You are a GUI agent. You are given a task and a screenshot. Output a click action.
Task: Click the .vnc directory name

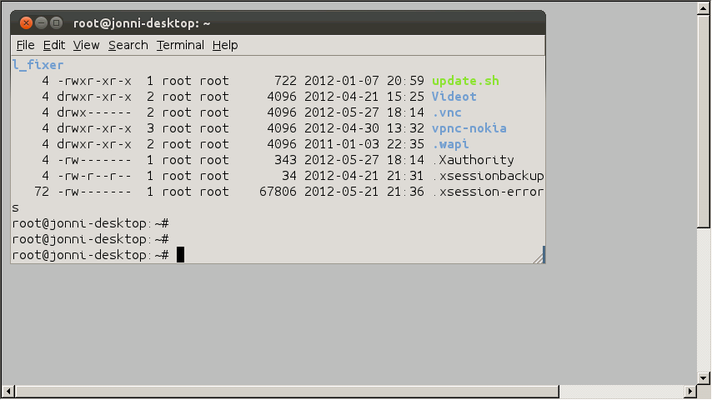pyautogui.click(x=447, y=113)
